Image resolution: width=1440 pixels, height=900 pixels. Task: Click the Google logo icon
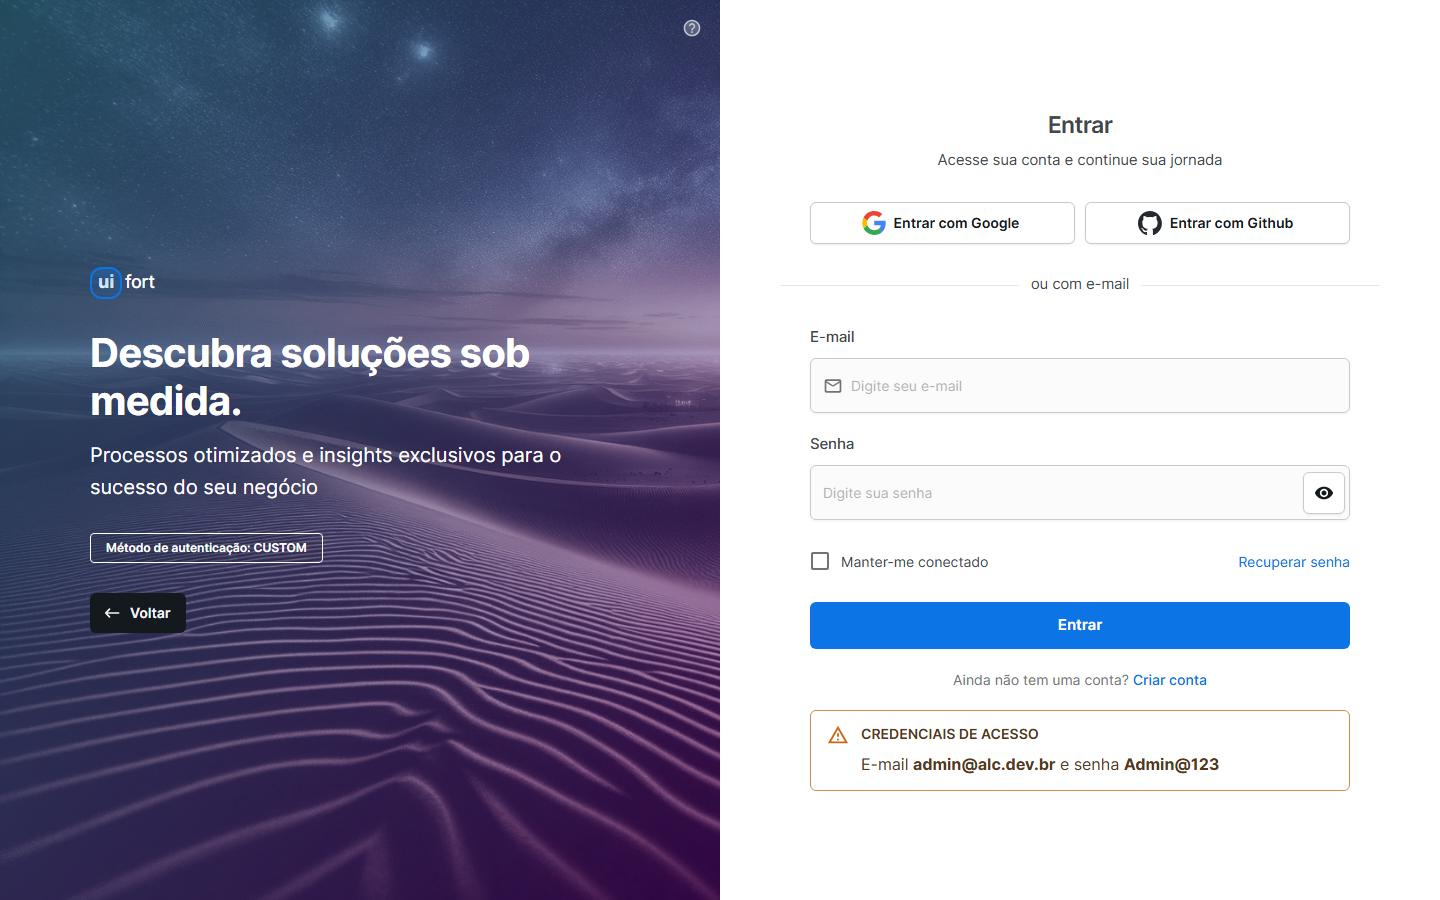click(x=874, y=223)
